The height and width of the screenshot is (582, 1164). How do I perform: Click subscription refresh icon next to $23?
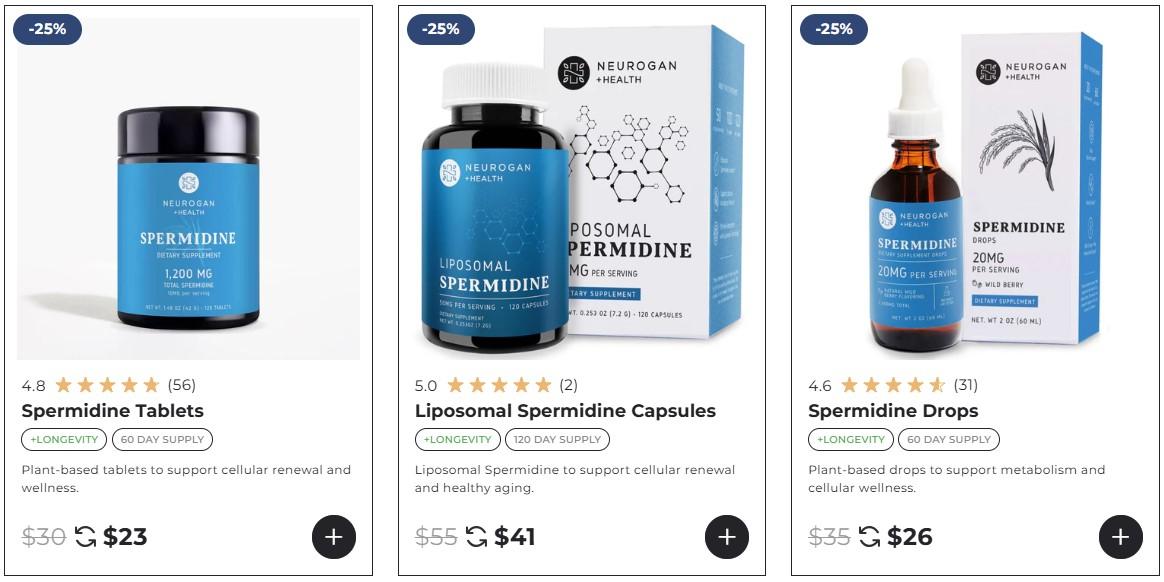[x=85, y=536]
